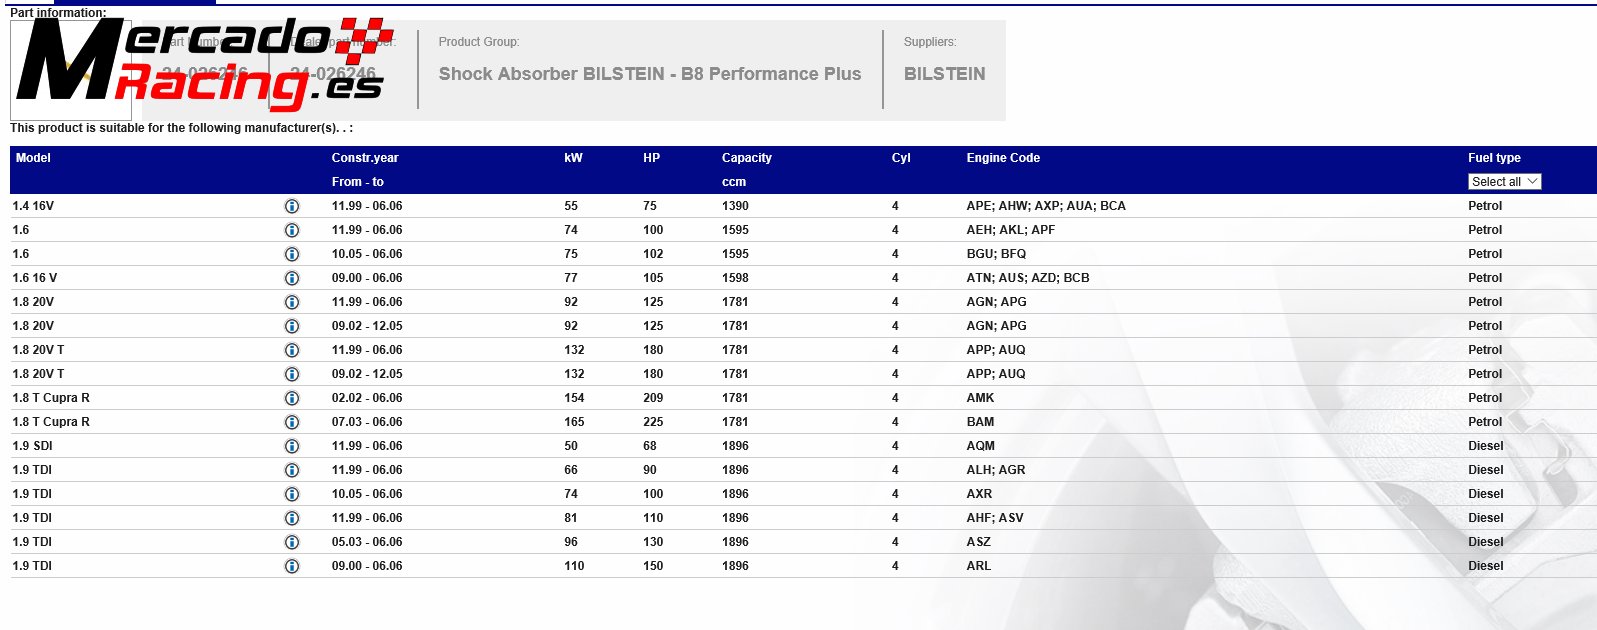View info for 1.9 TDI 130 HP row

pyautogui.click(x=292, y=542)
